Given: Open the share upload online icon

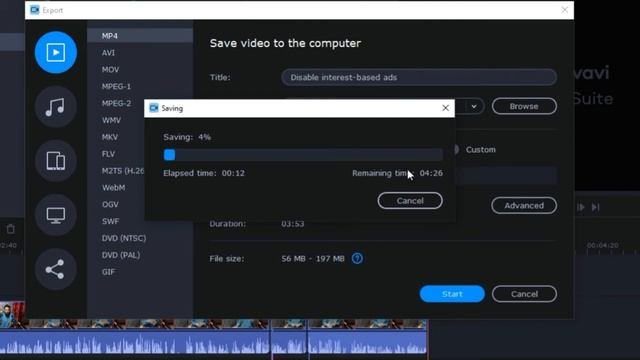Looking at the screenshot, I should 56,269.
